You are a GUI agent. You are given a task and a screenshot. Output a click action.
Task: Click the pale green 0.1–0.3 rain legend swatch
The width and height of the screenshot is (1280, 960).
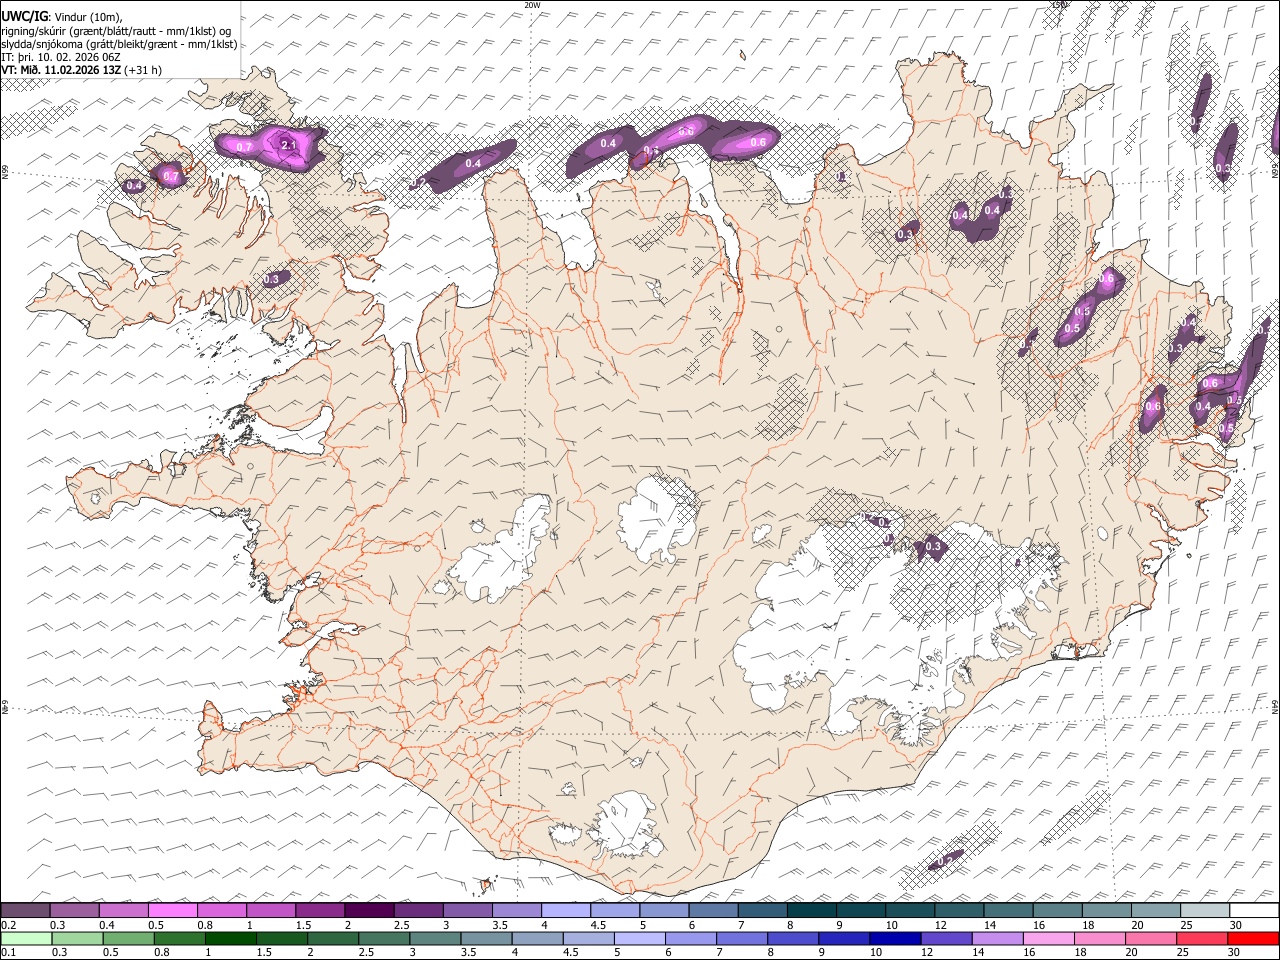pyautogui.click(x=26, y=938)
